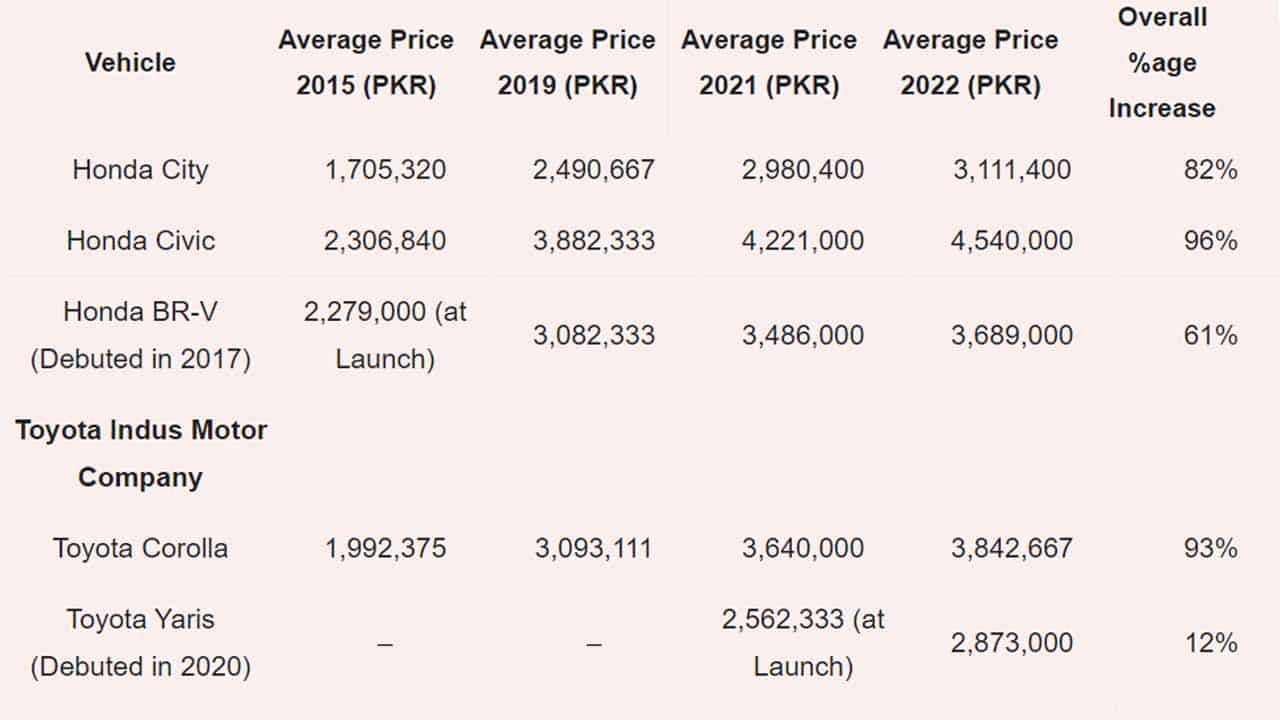This screenshot has width=1280, height=720.
Task: Click the Toyota Indus Motor Company heading
Action: (x=141, y=453)
